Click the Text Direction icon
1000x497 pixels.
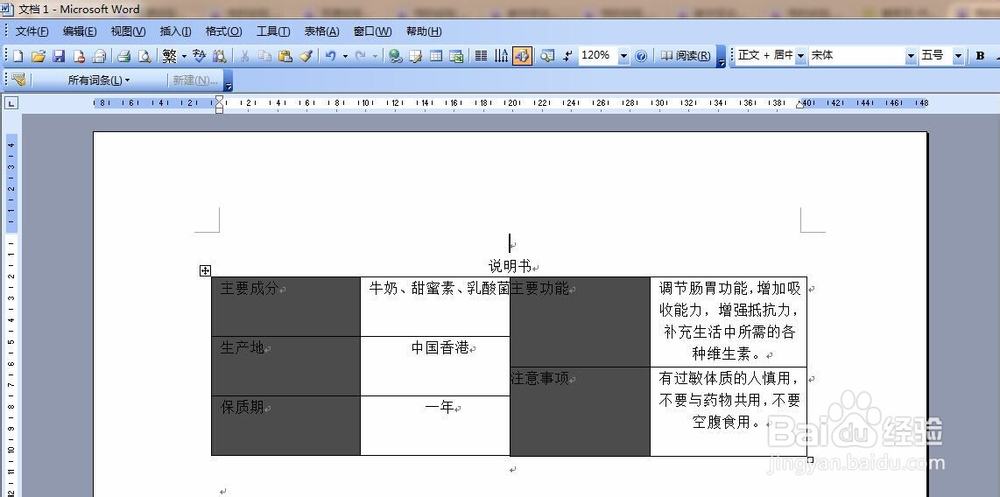pos(501,56)
